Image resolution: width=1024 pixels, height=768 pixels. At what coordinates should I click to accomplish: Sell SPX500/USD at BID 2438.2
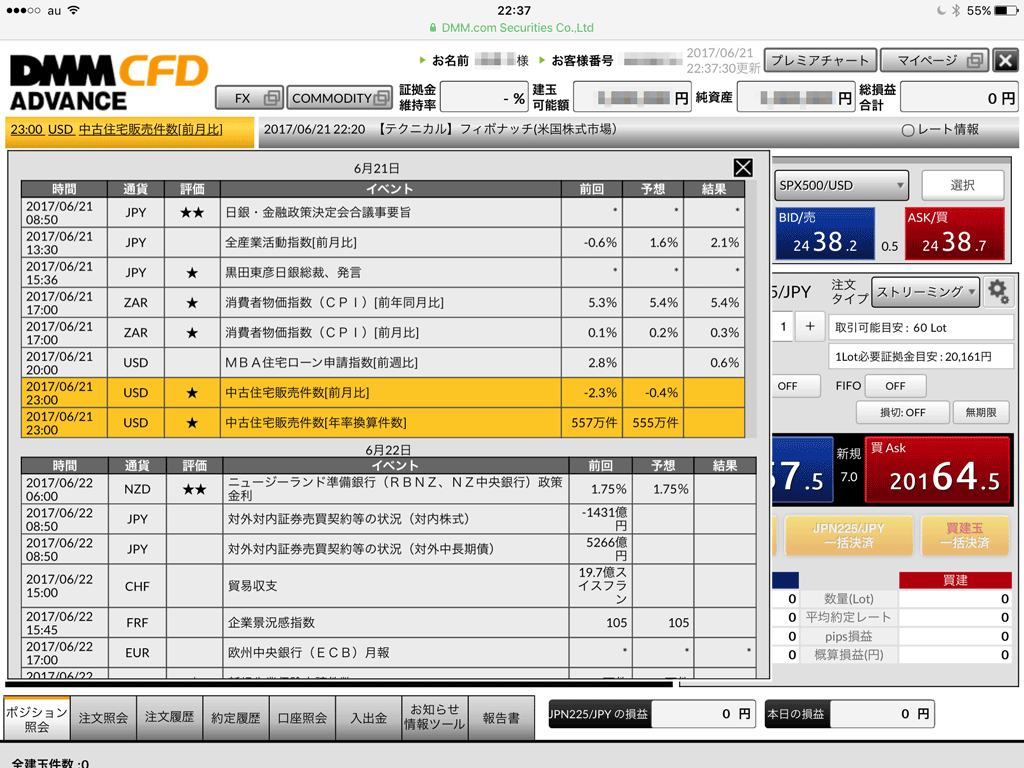click(825, 234)
